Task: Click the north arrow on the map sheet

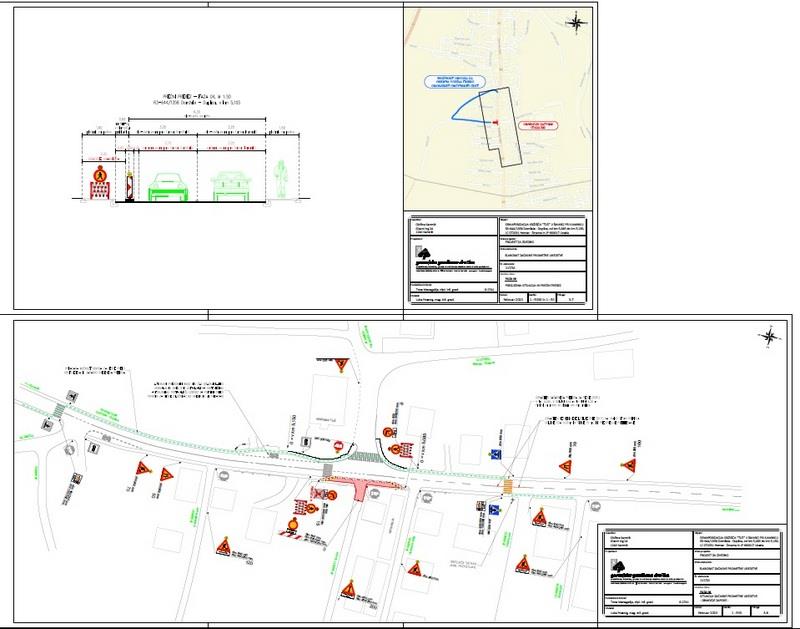Action: (x=577, y=22)
